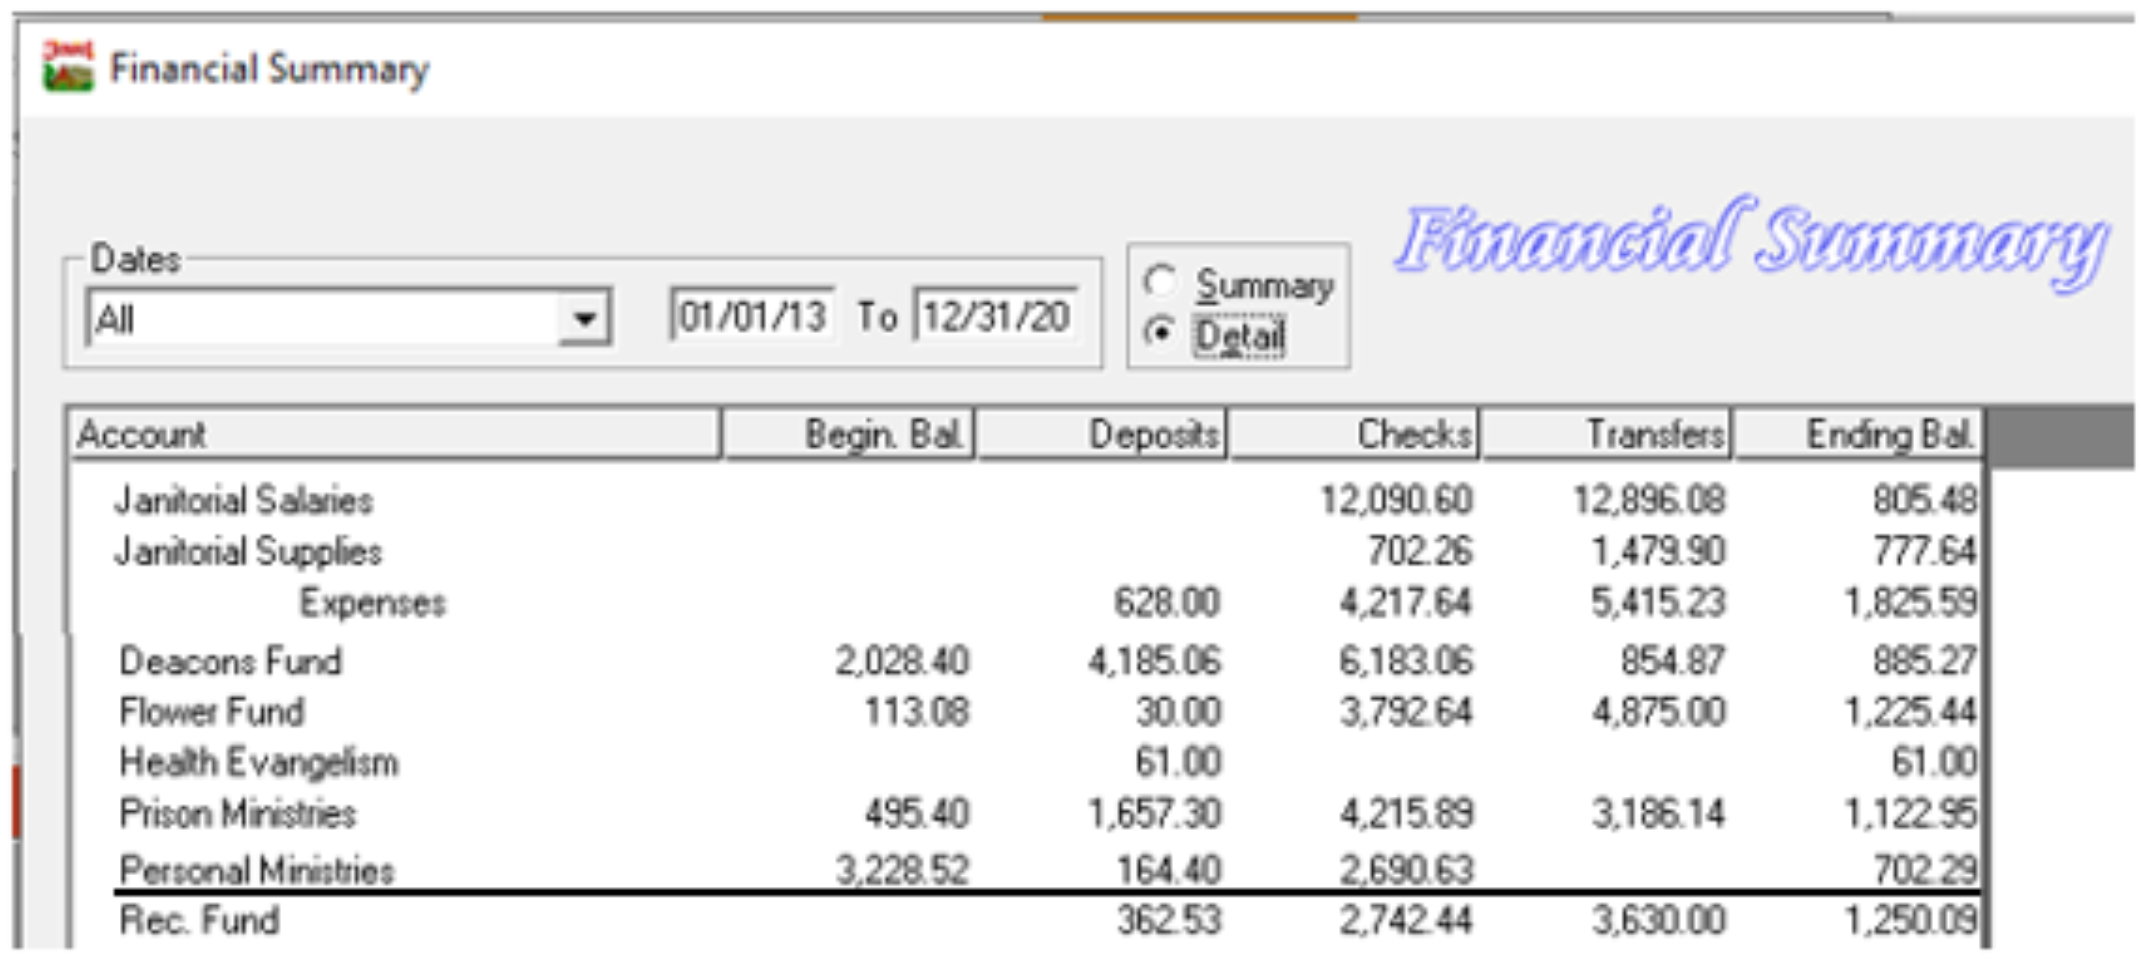
Task: Open the Dates dropdown arrow
Action: click(x=584, y=319)
